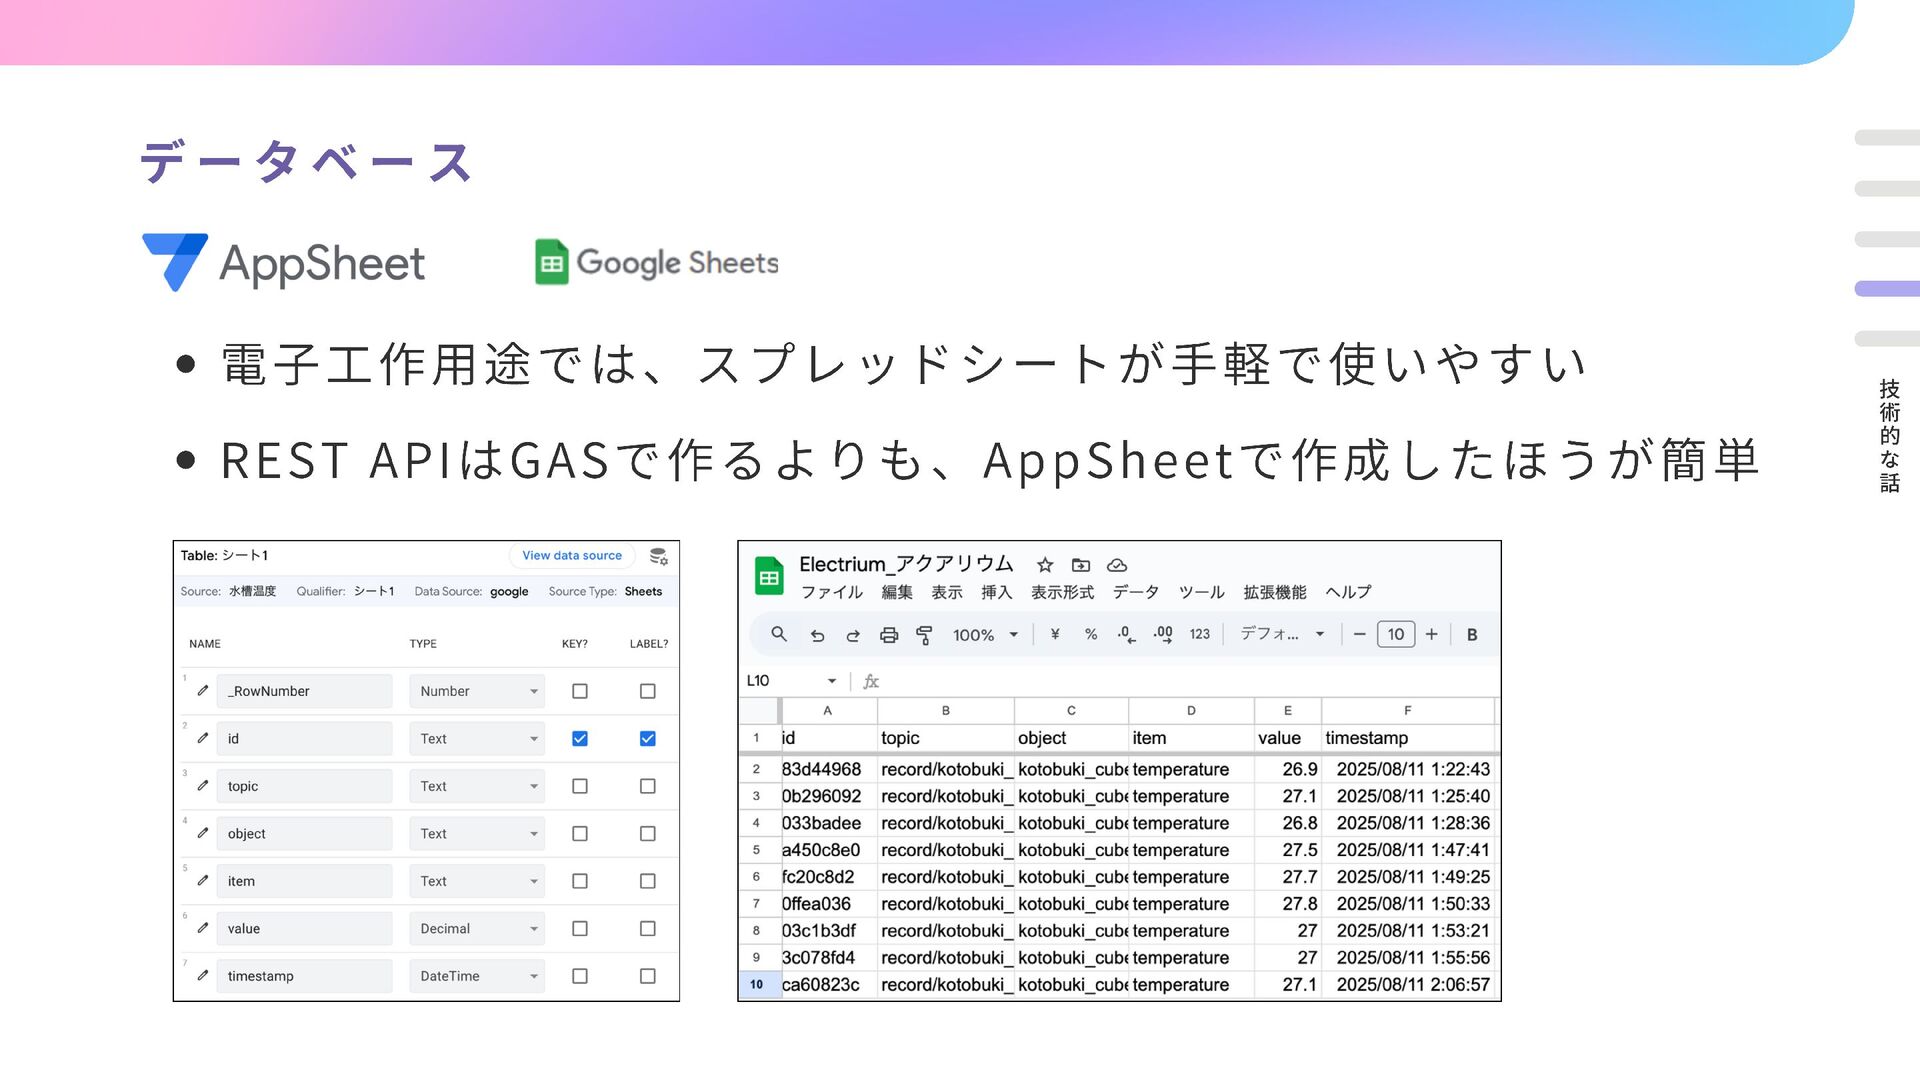Apply yen currency format

click(x=1055, y=634)
